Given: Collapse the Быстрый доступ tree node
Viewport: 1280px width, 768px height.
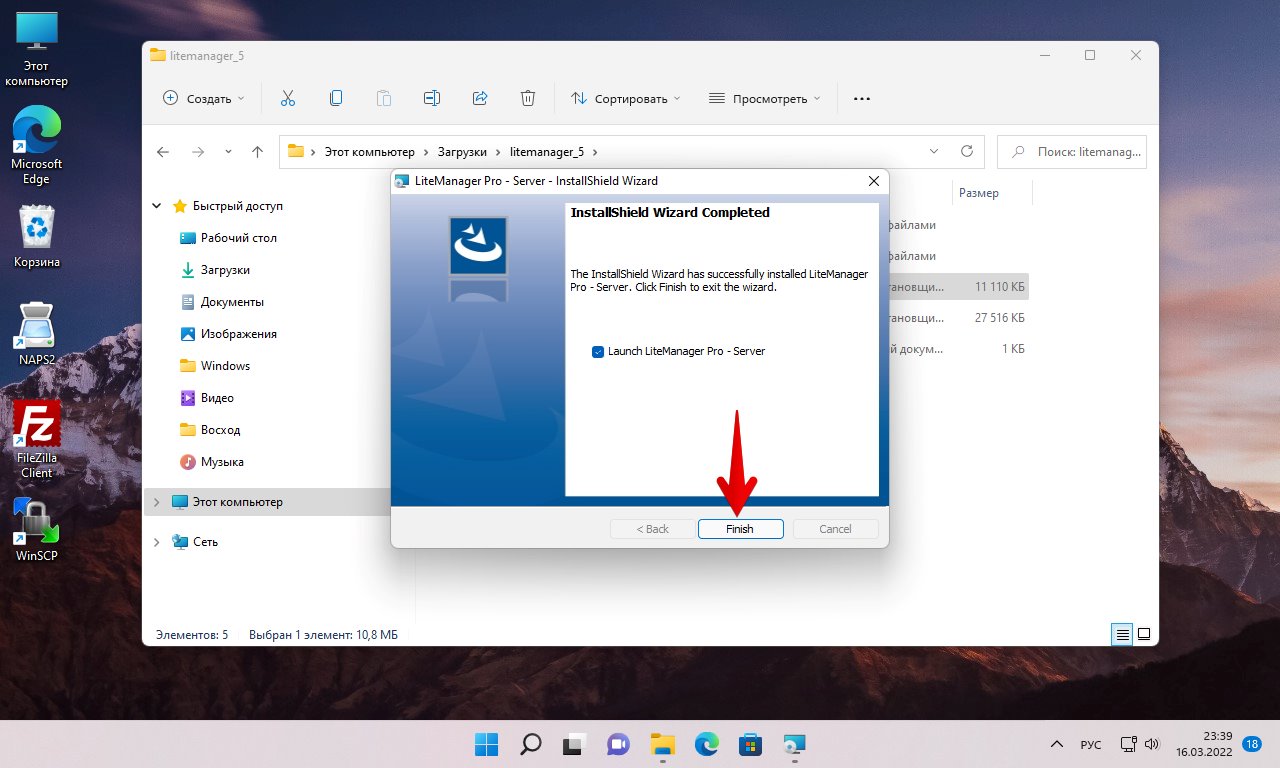Looking at the screenshot, I should click(x=156, y=206).
